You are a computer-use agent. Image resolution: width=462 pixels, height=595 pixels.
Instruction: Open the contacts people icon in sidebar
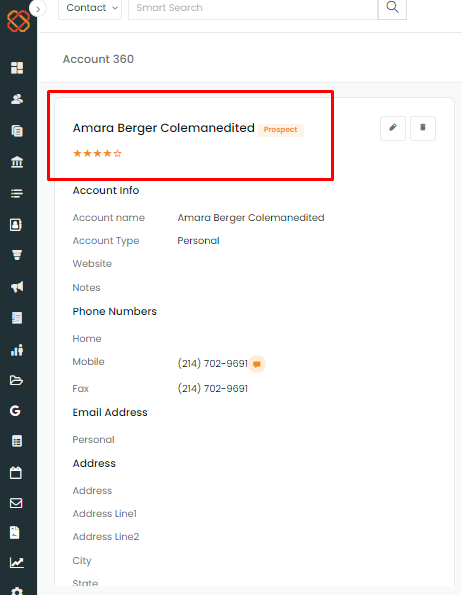(x=17, y=99)
